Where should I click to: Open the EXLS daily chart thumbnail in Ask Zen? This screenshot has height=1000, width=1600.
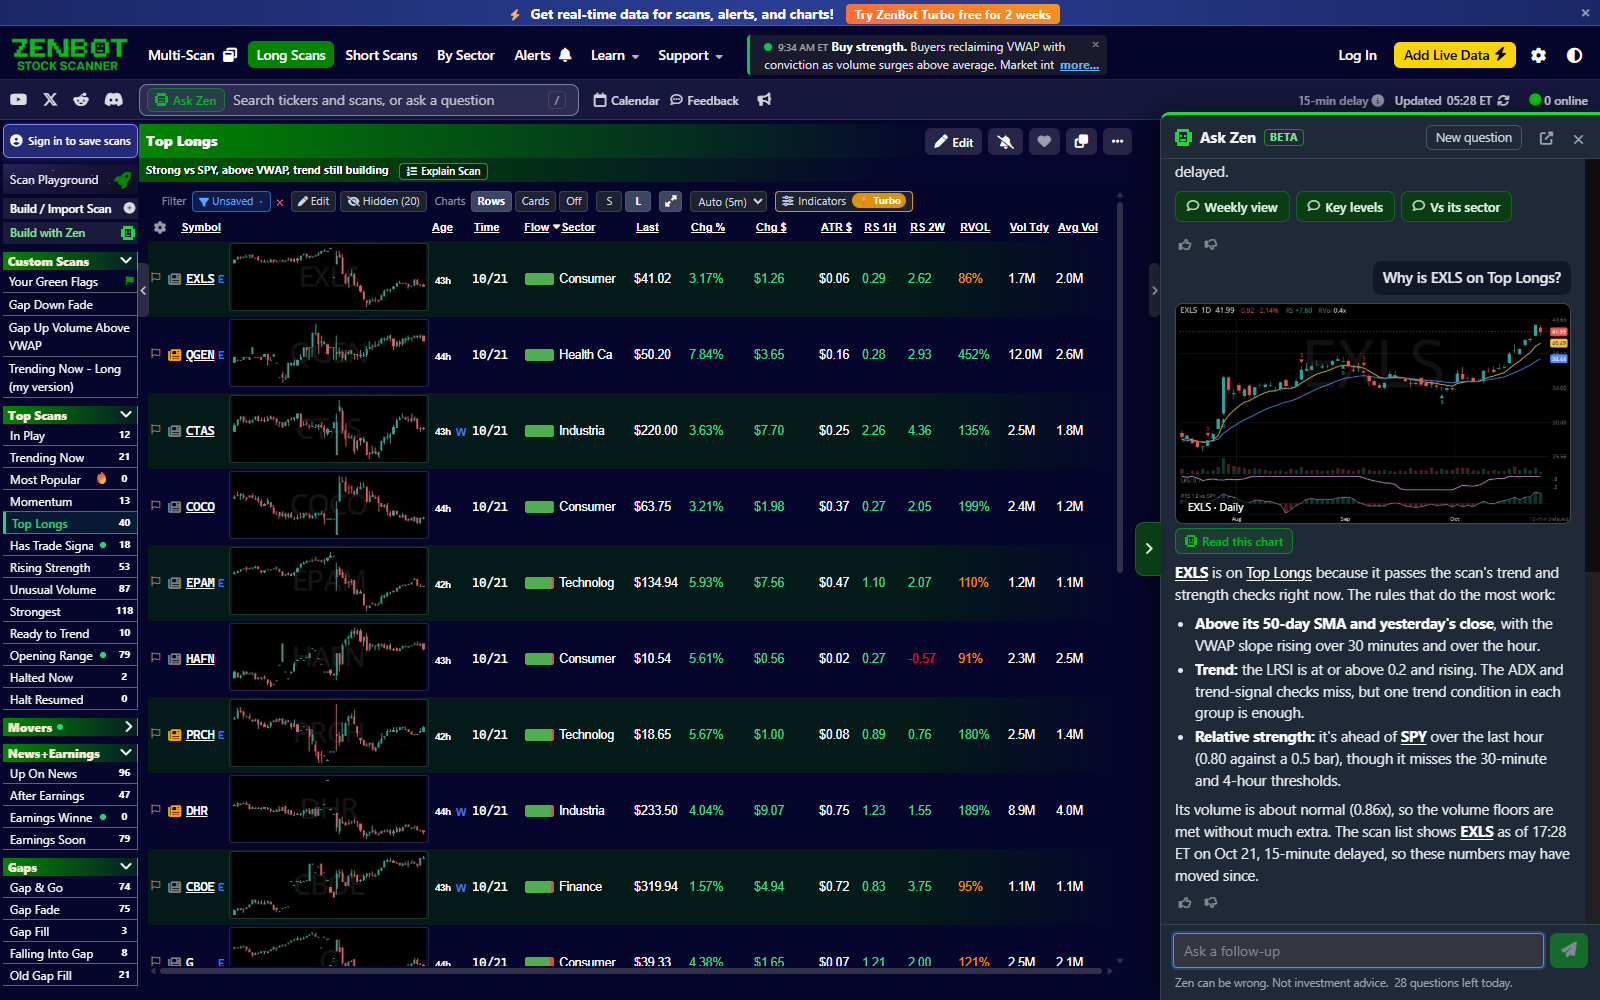point(1373,413)
